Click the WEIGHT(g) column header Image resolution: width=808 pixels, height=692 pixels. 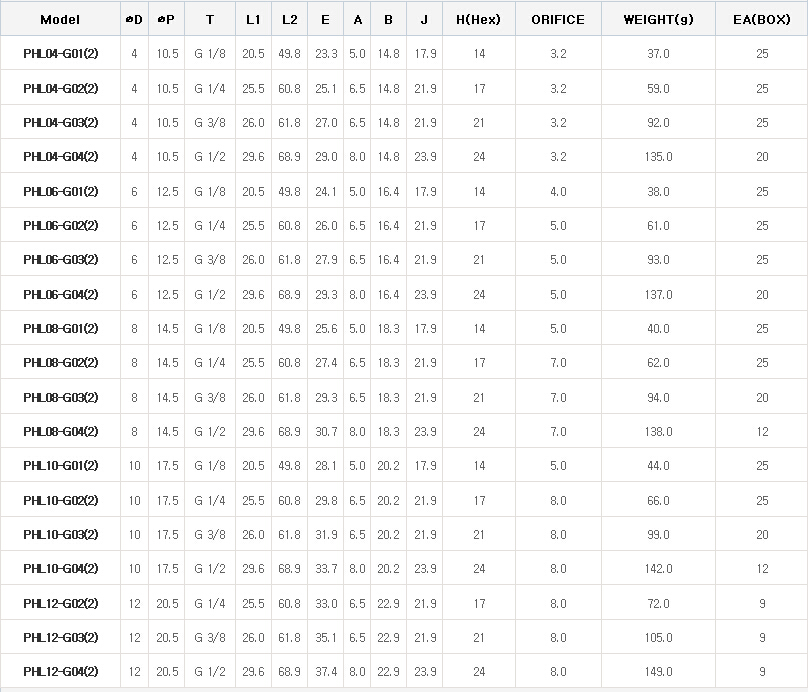click(x=657, y=20)
